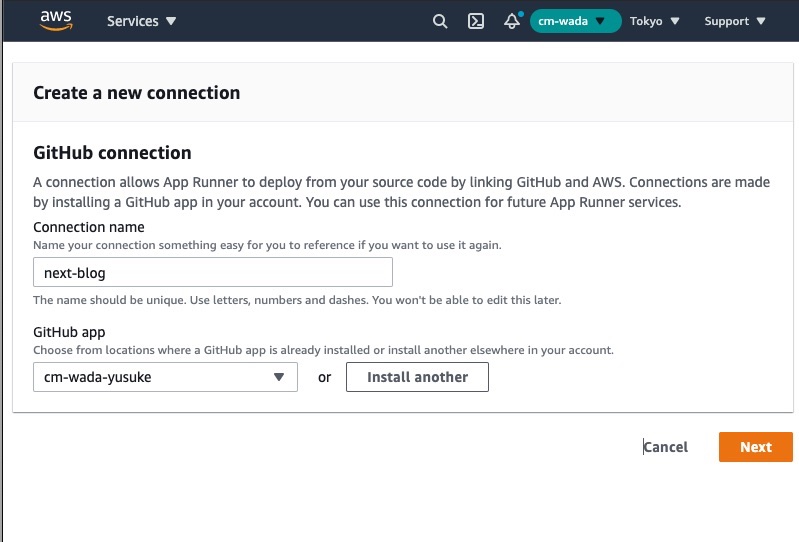Click the arrow on cm-wada badge
This screenshot has height=542, width=799.
point(600,21)
